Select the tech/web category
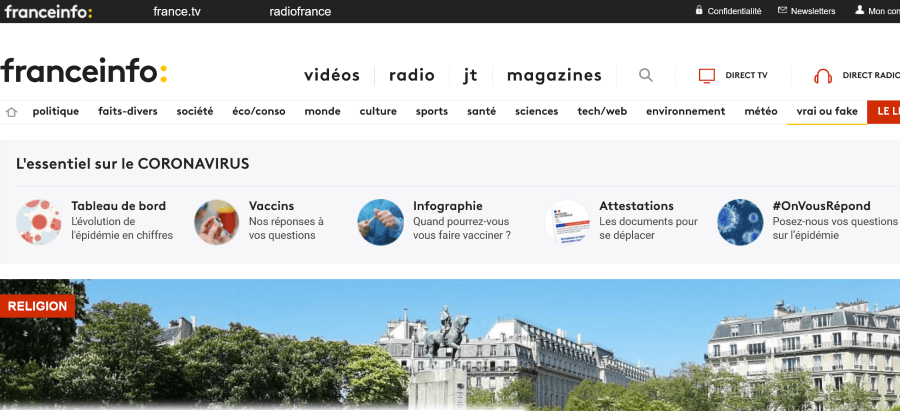Viewport: 900px width, 411px height. tap(602, 111)
